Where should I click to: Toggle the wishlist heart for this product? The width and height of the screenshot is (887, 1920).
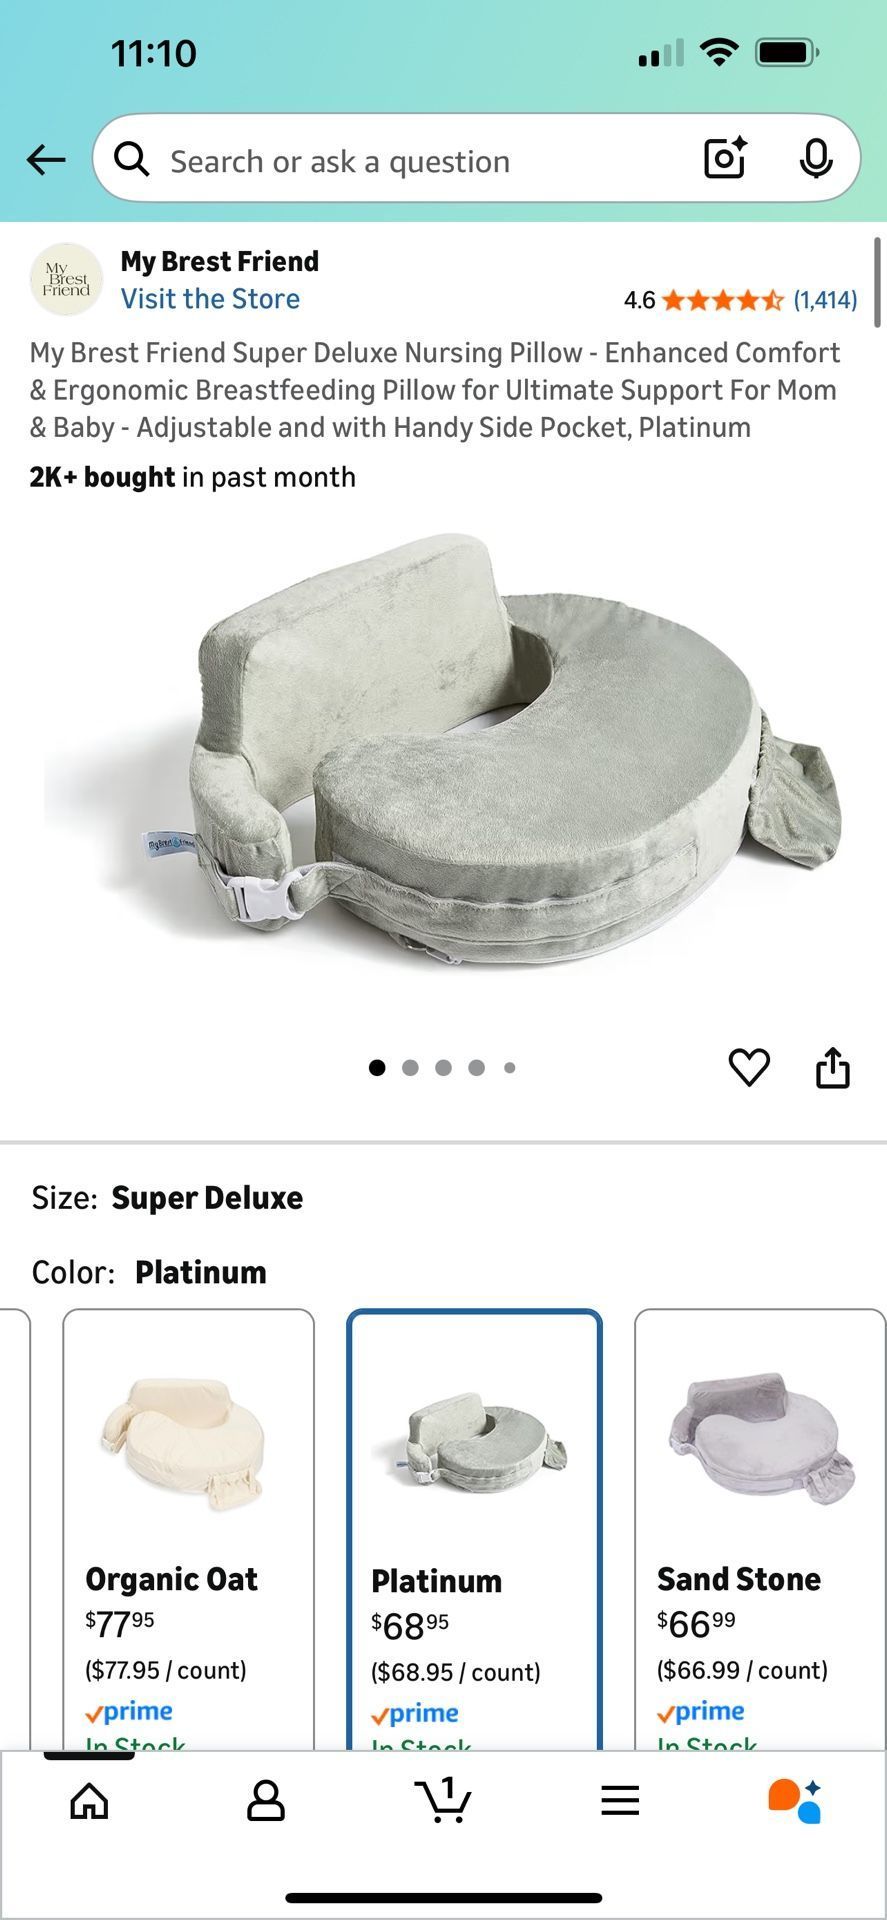point(748,1068)
